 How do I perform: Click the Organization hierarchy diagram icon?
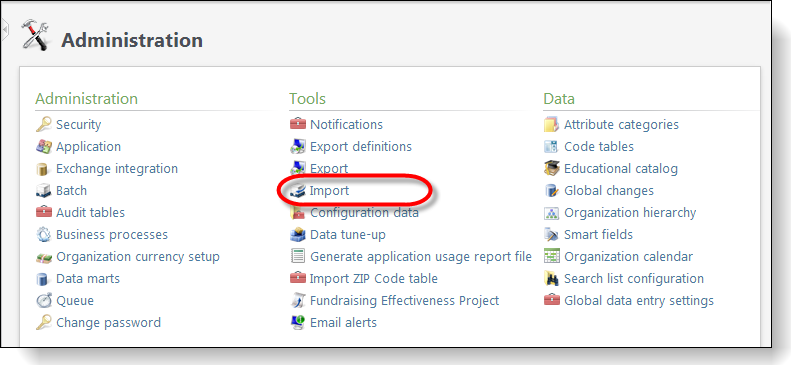tap(552, 213)
